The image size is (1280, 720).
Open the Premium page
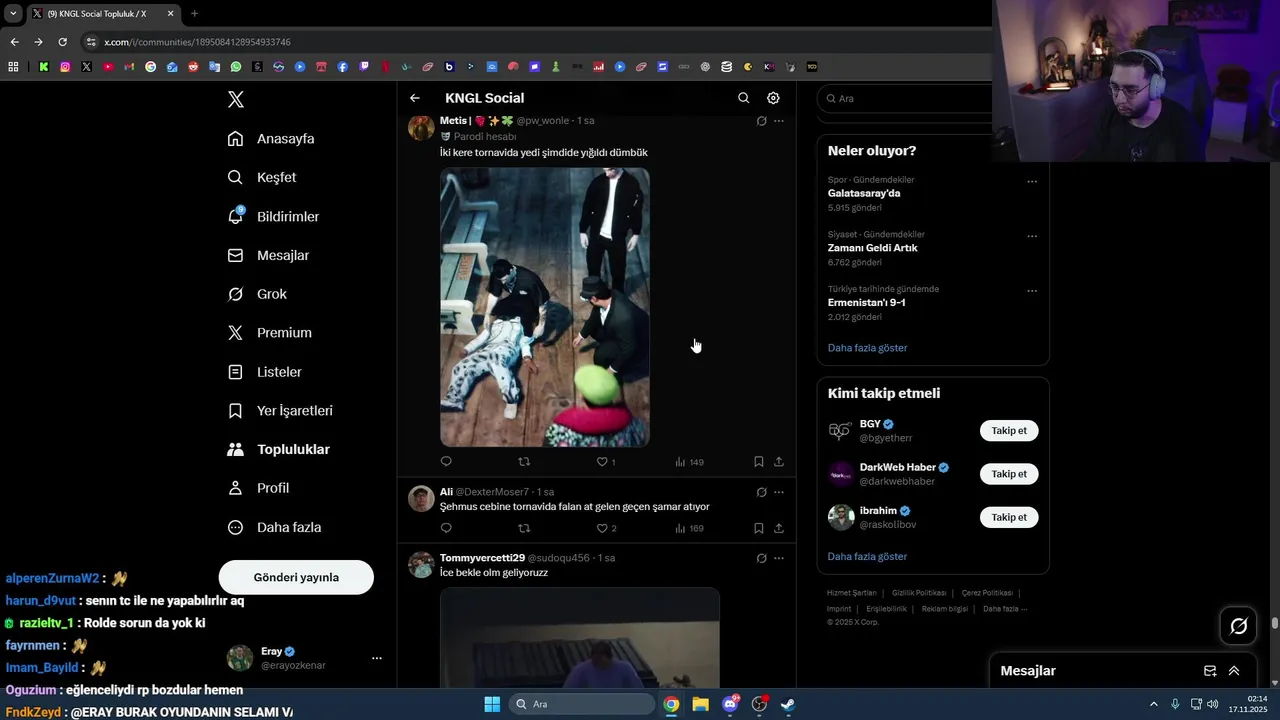click(269, 333)
